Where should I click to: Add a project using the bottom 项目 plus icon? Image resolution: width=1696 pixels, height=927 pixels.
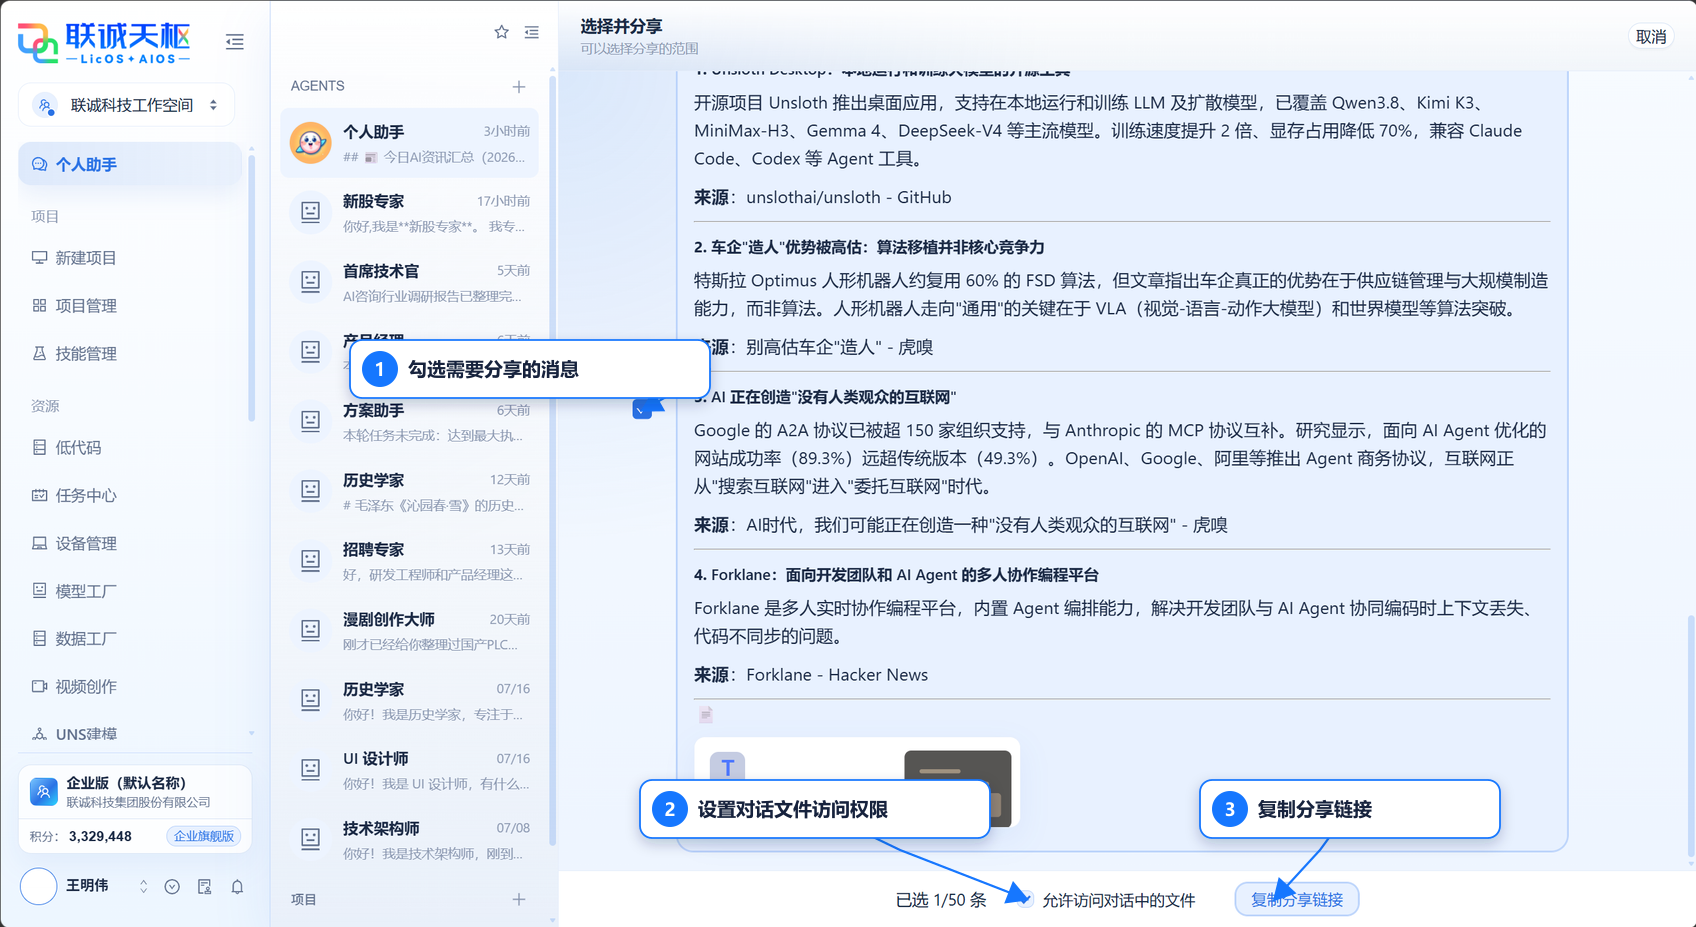519,900
